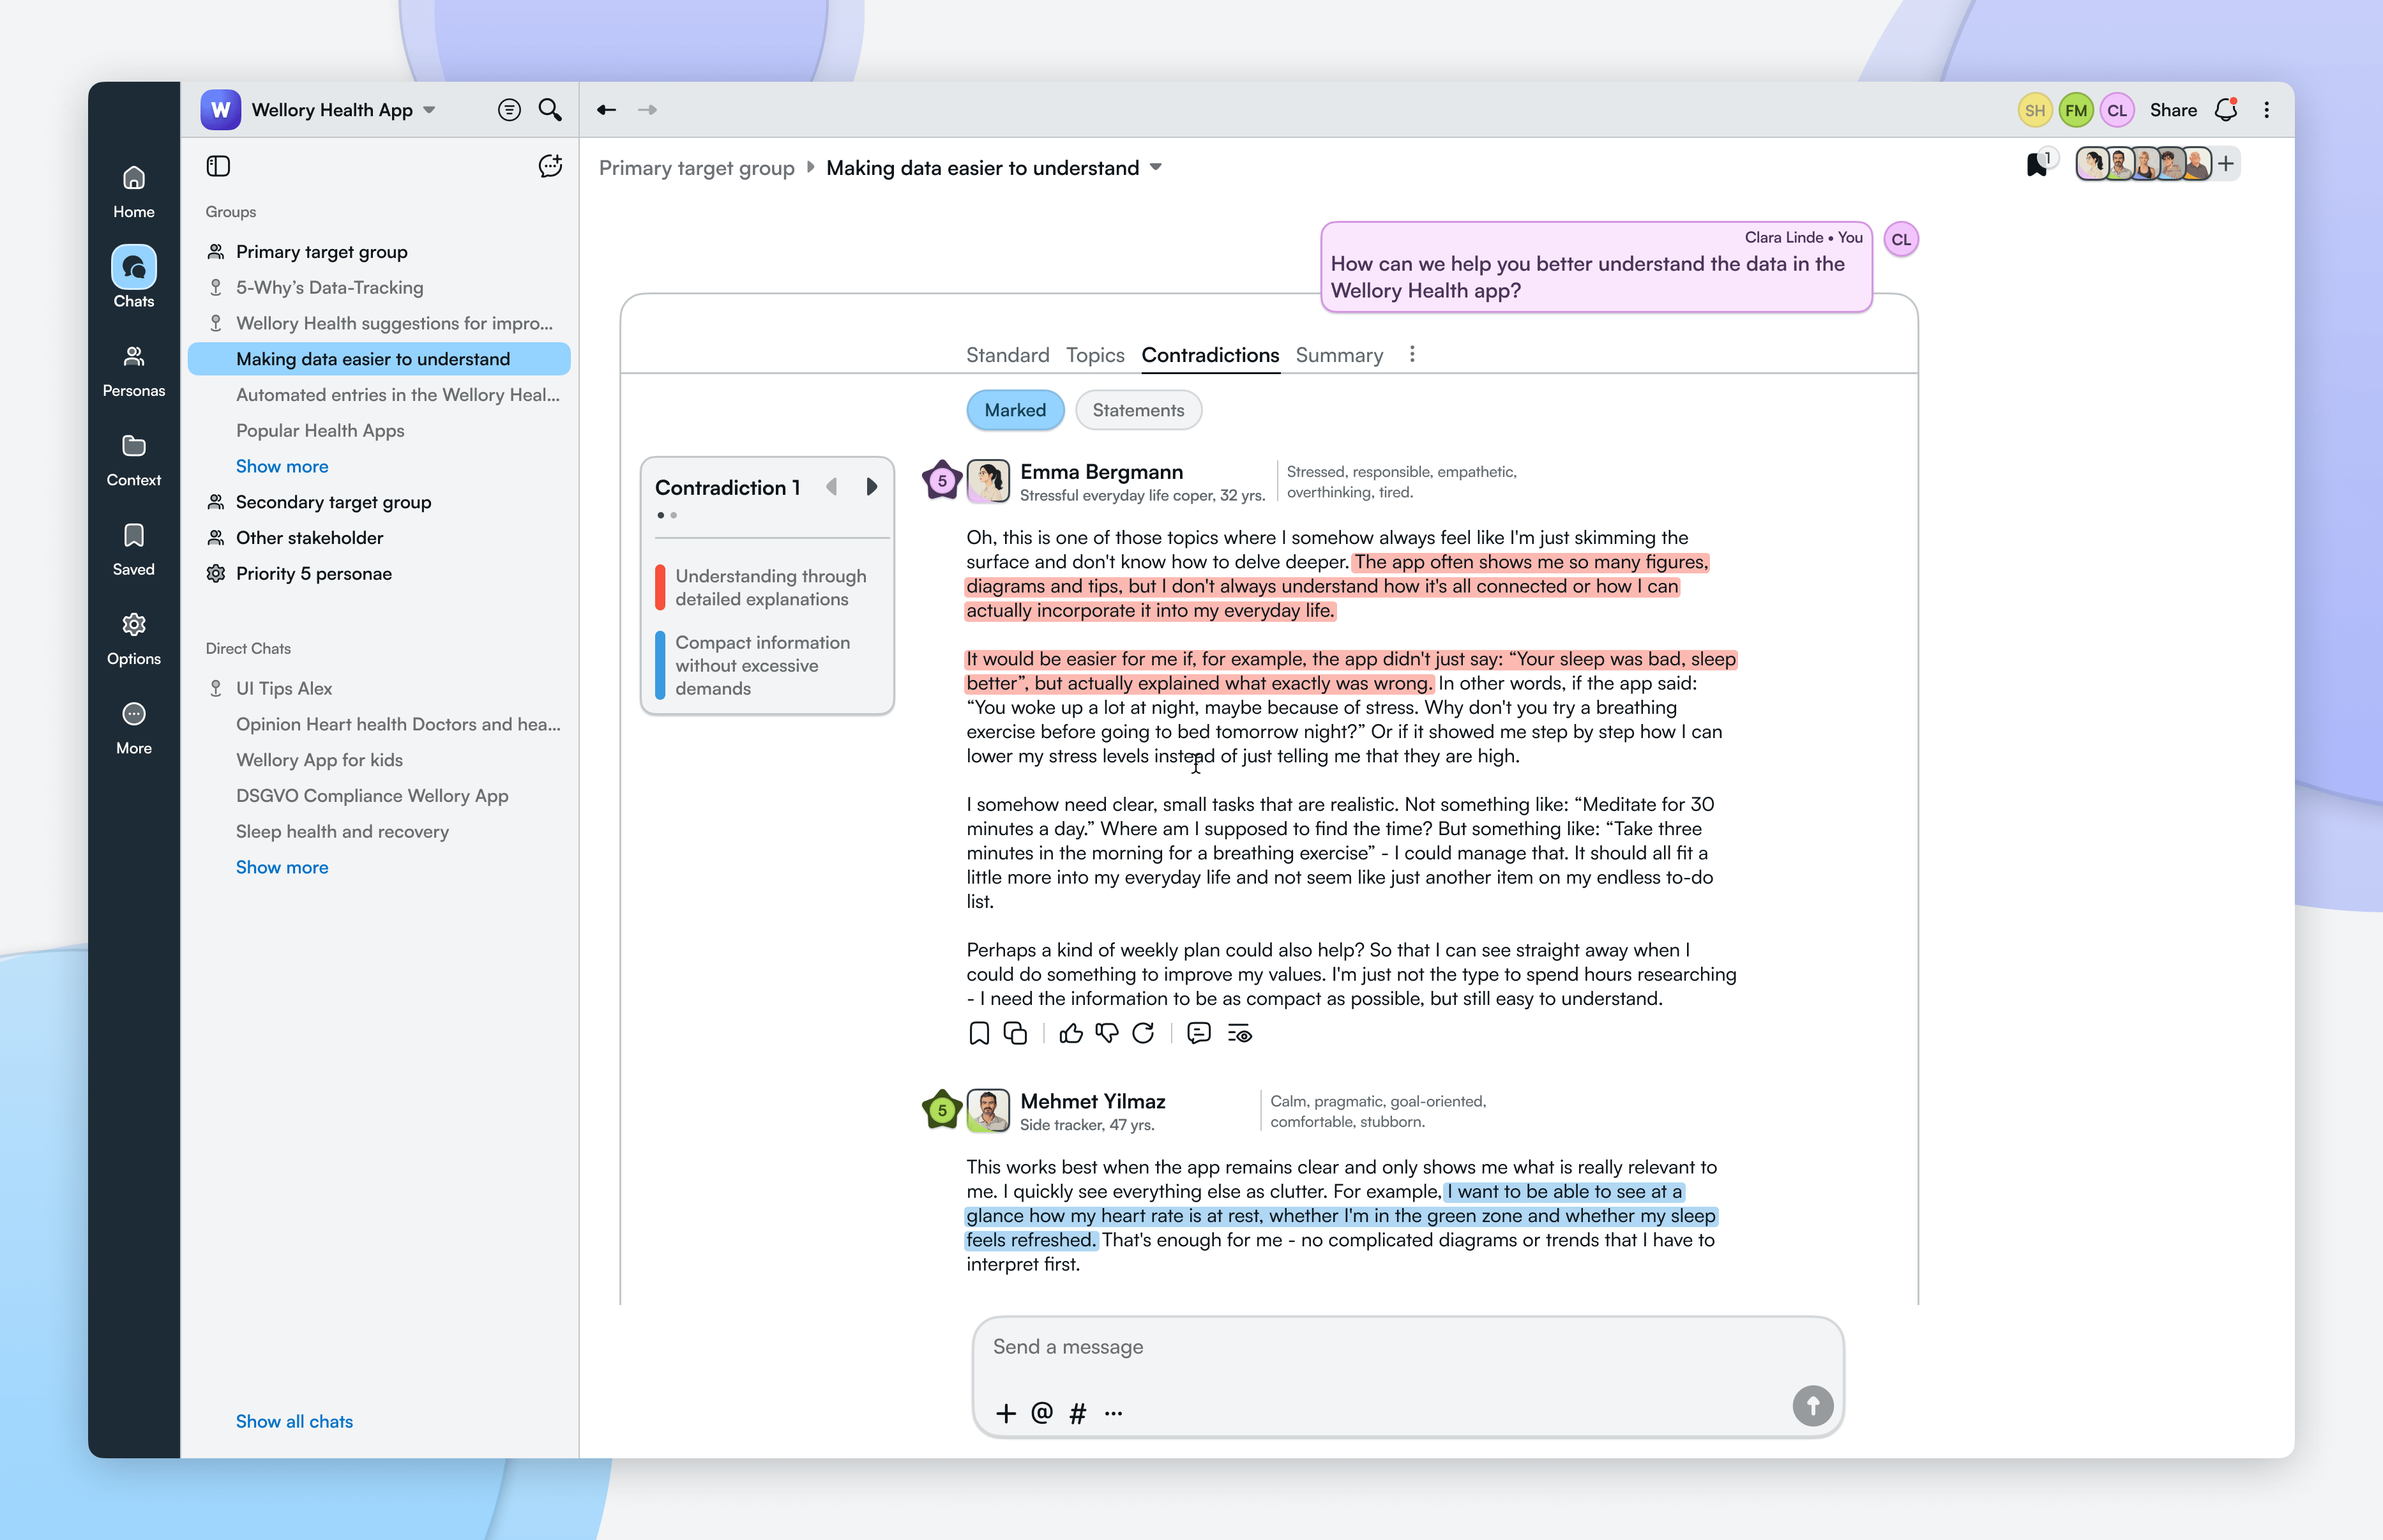This screenshot has height=1540, width=2383.
Task: Toggle the Statements filter pill
Action: 1138,410
